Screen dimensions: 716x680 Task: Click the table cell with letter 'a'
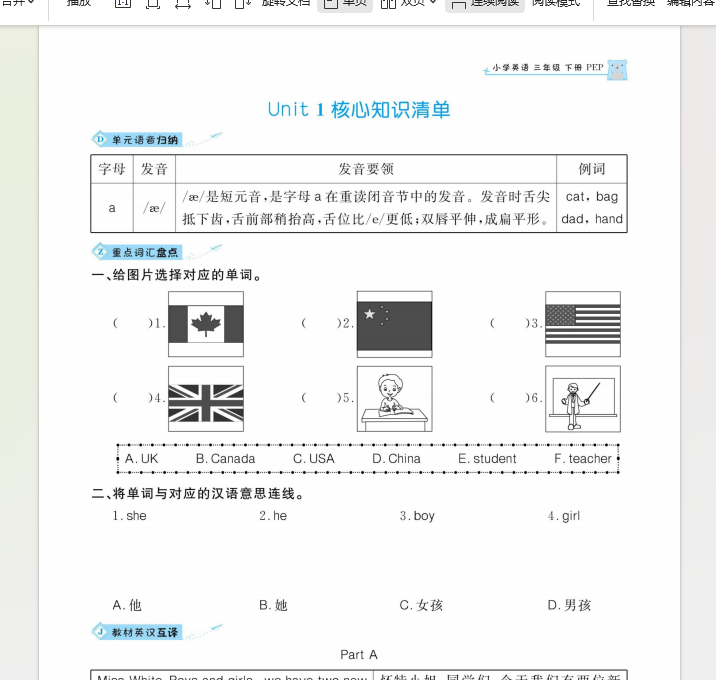(x=112, y=208)
